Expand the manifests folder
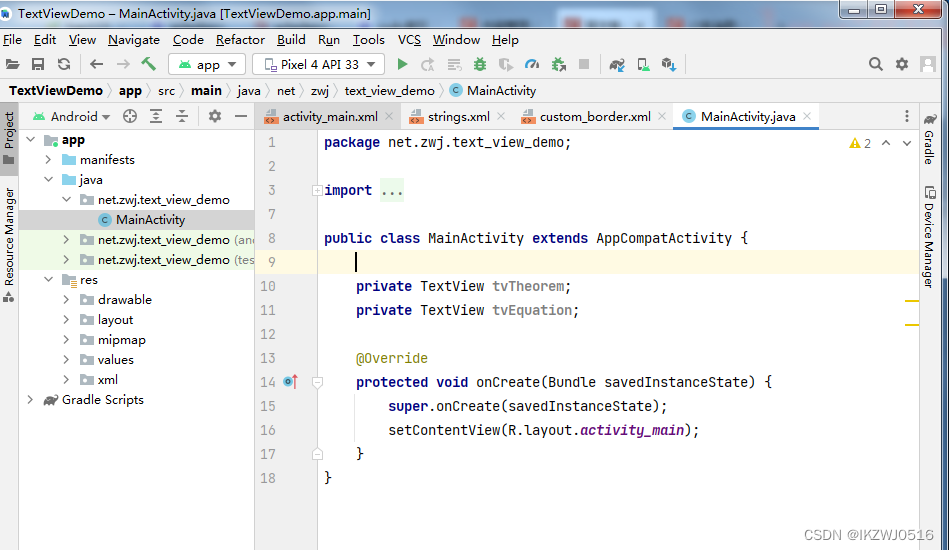949x550 pixels. click(48, 160)
